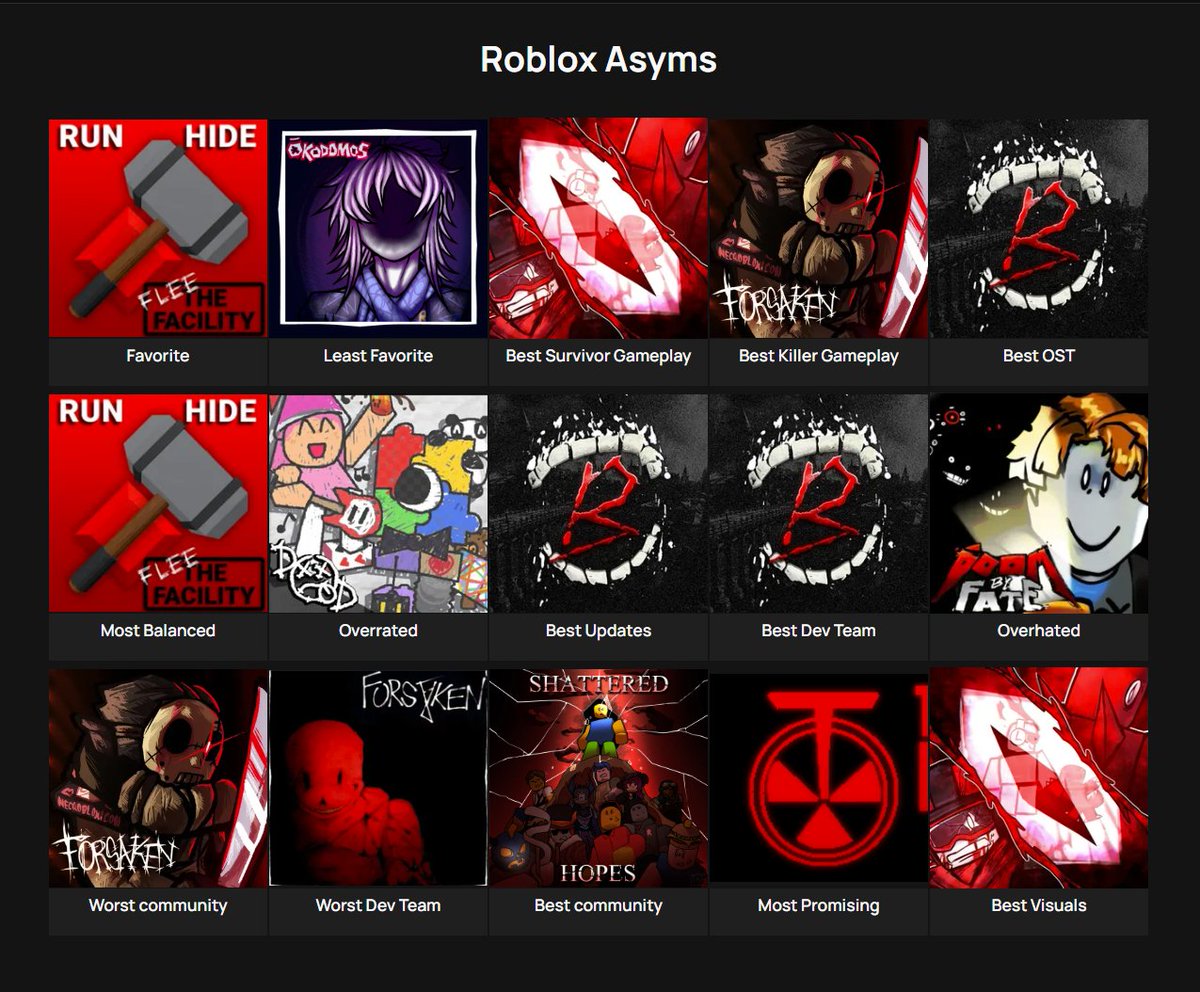The width and height of the screenshot is (1200, 992).
Task: Open the Doom by Fate image above Overhated
Action: (1039, 503)
